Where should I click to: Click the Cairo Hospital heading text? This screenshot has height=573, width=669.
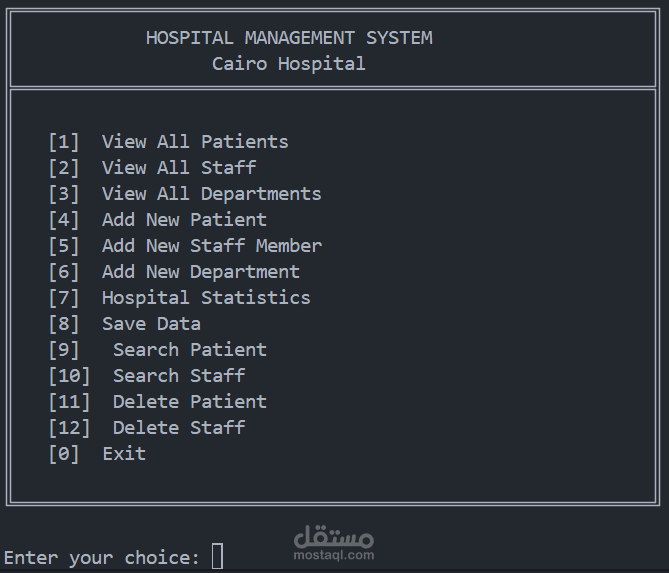pyautogui.click(x=289, y=64)
